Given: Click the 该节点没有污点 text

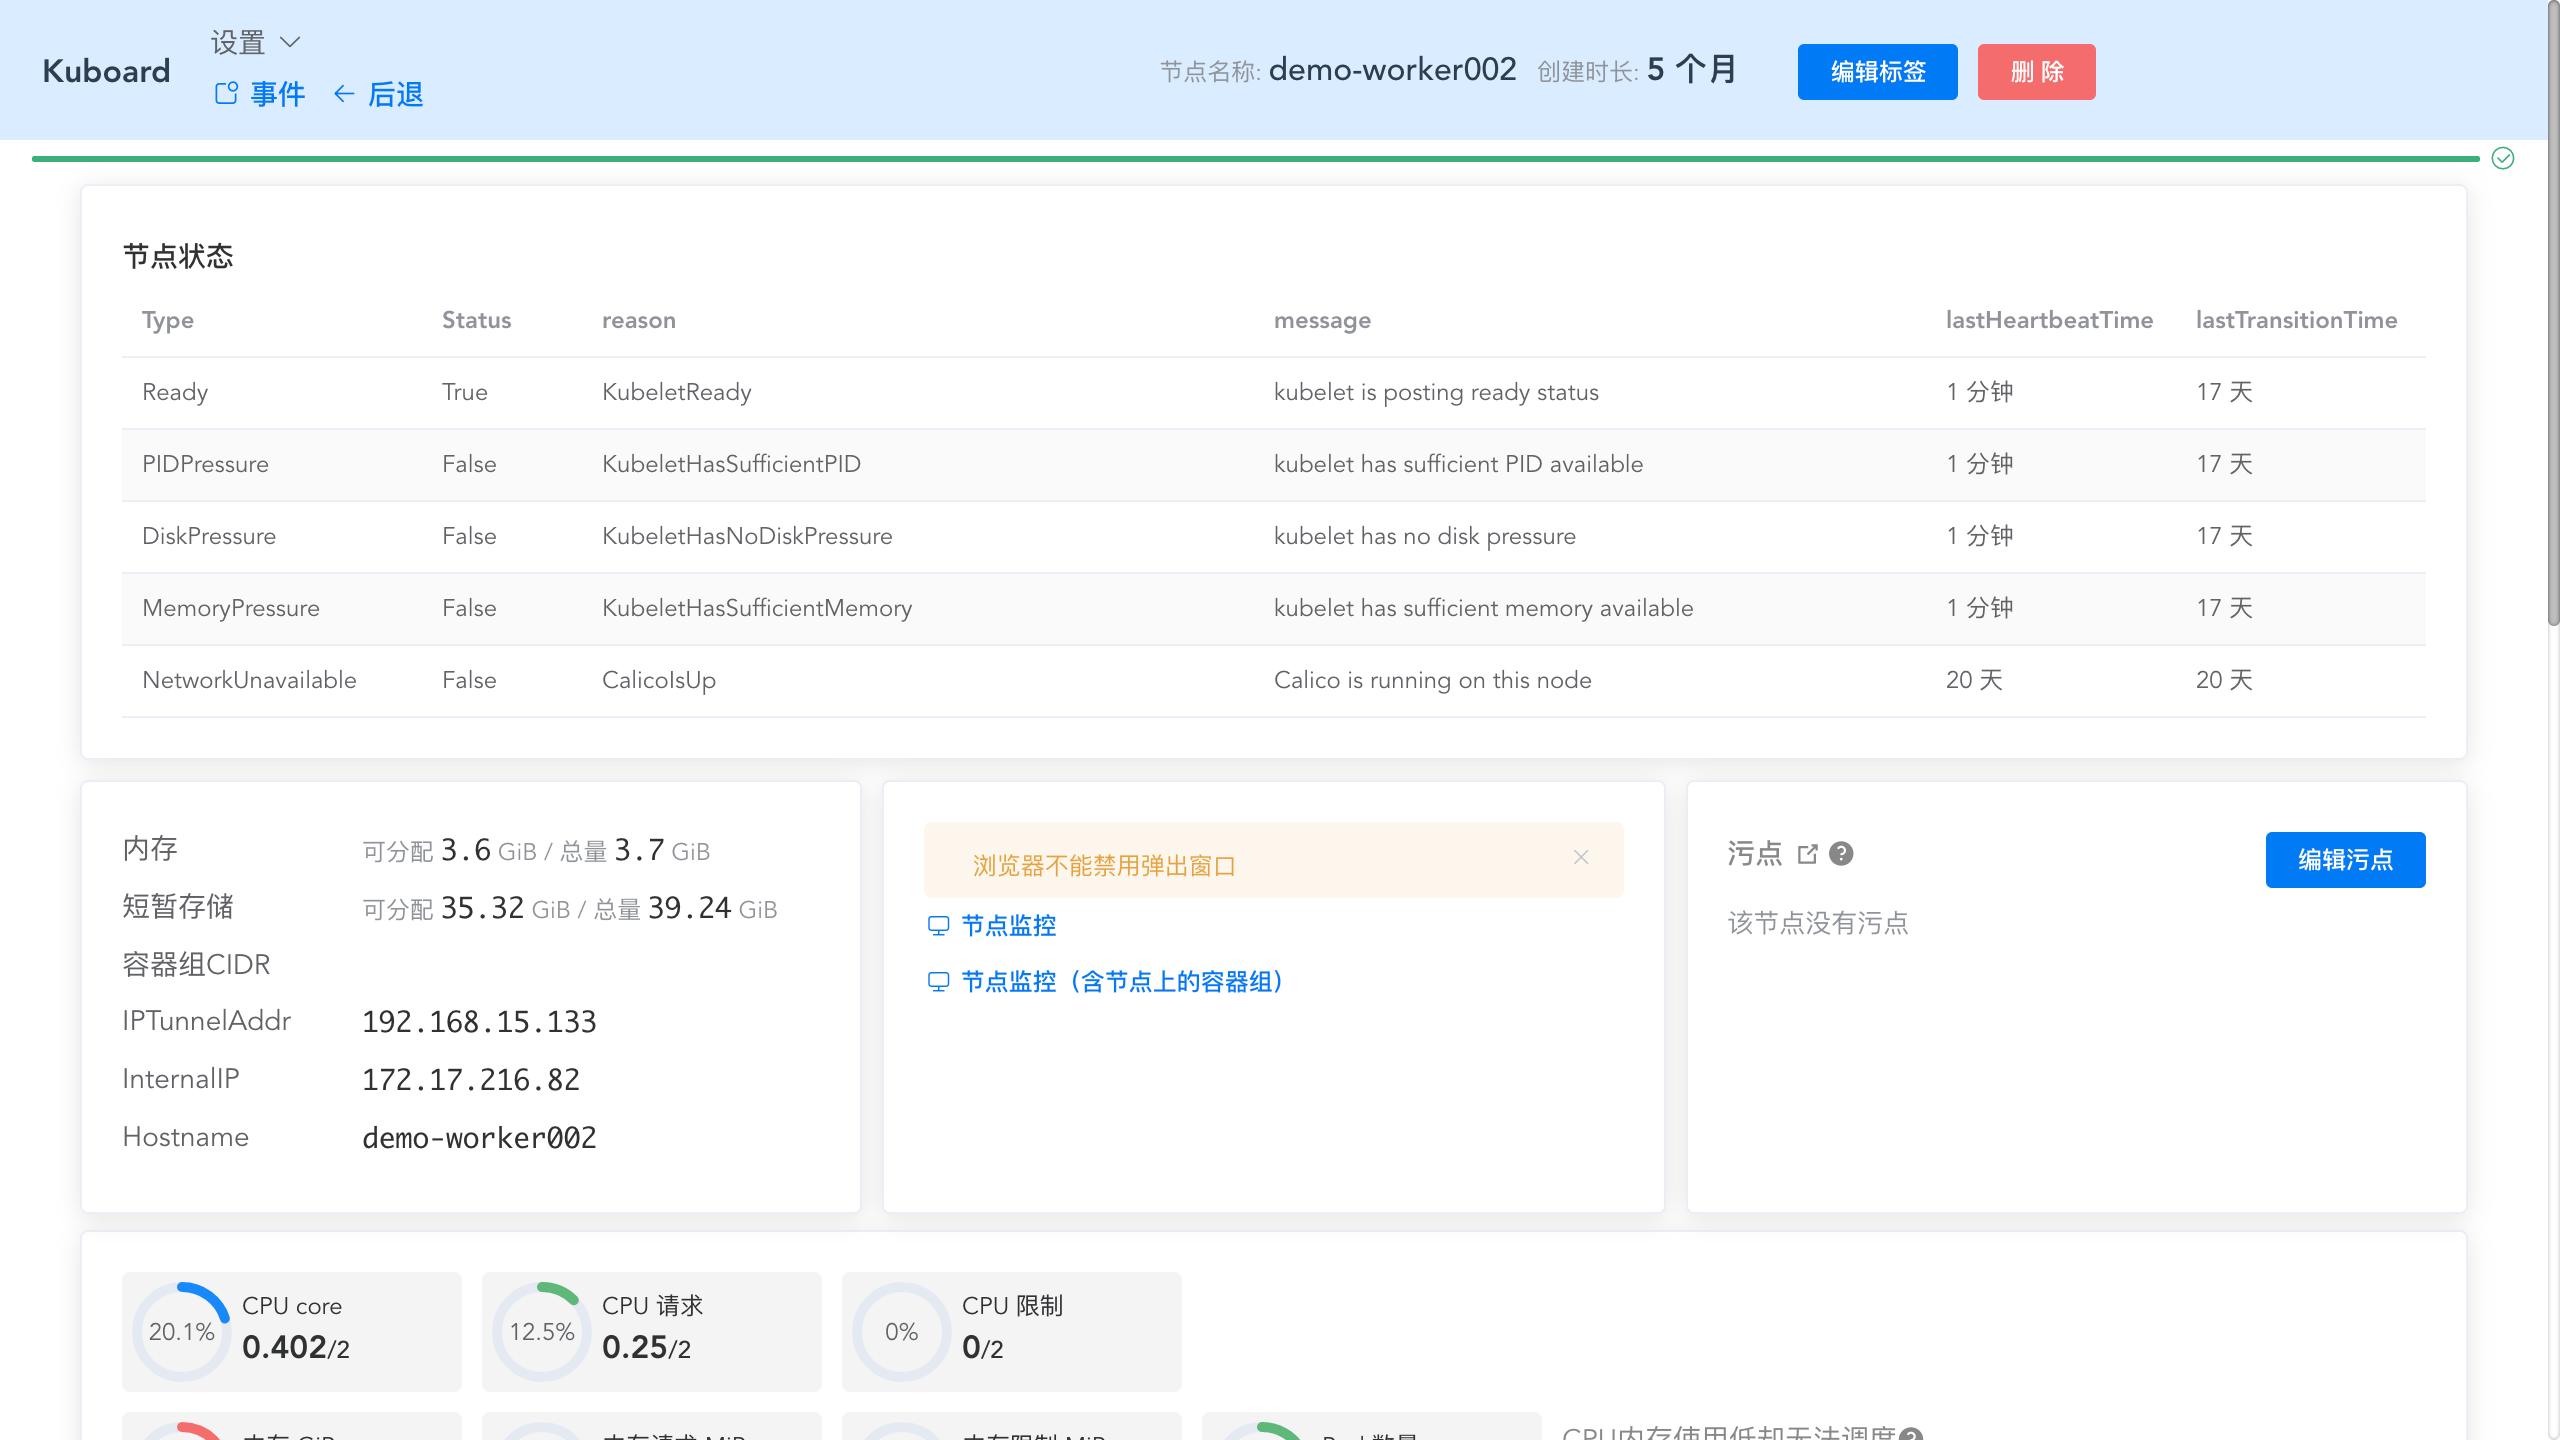Looking at the screenshot, I should pyautogui.click(x=1818, y=923).
